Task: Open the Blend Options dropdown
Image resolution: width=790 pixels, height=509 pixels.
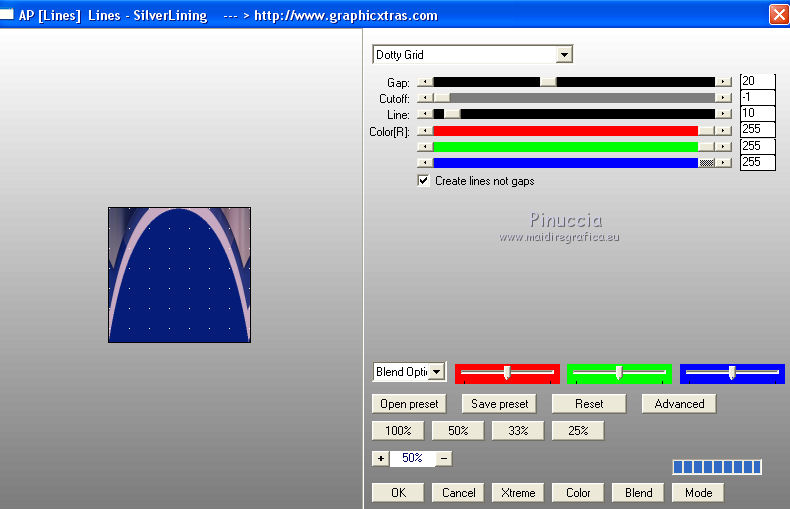Action: 436,372
